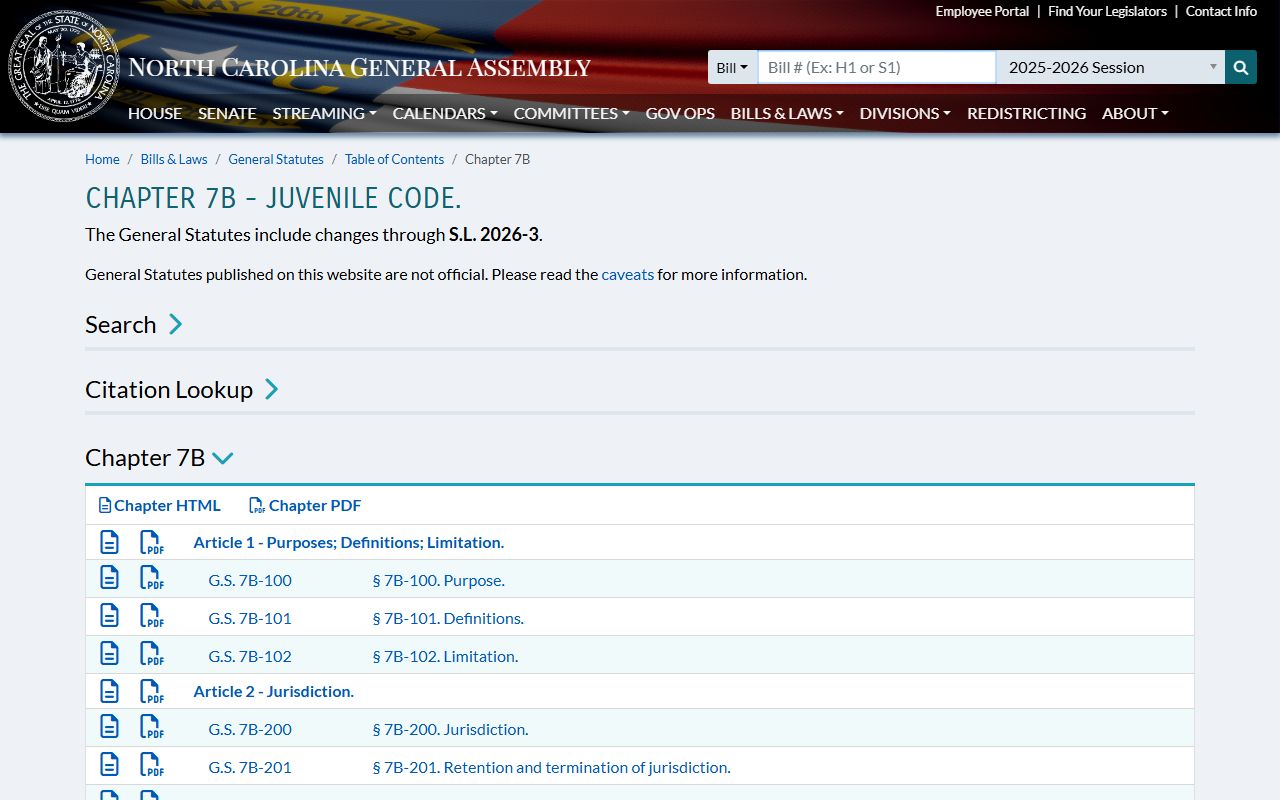Open § 7B-201. Retention and termination link
Image resolution: width=1280 pixels, height=800 pixels.
(551, 767)
